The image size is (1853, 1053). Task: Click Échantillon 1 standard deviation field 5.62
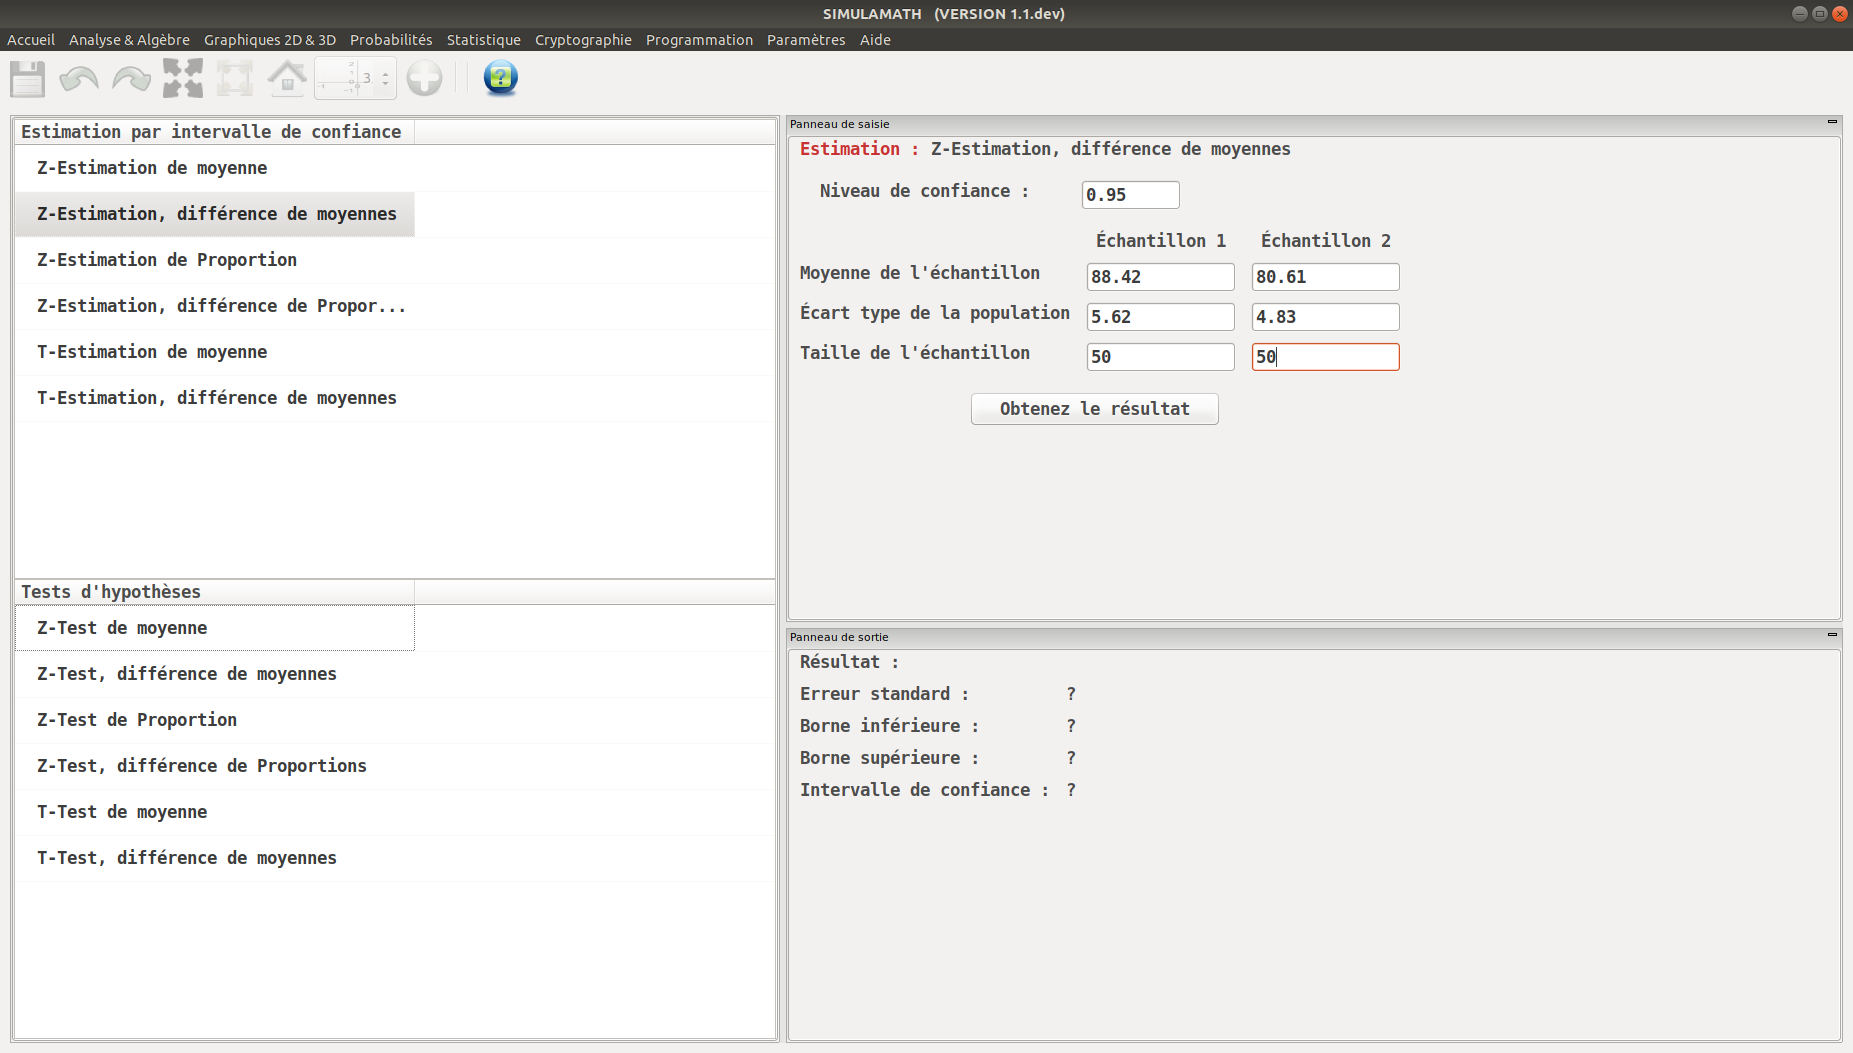coord(1160,317)
